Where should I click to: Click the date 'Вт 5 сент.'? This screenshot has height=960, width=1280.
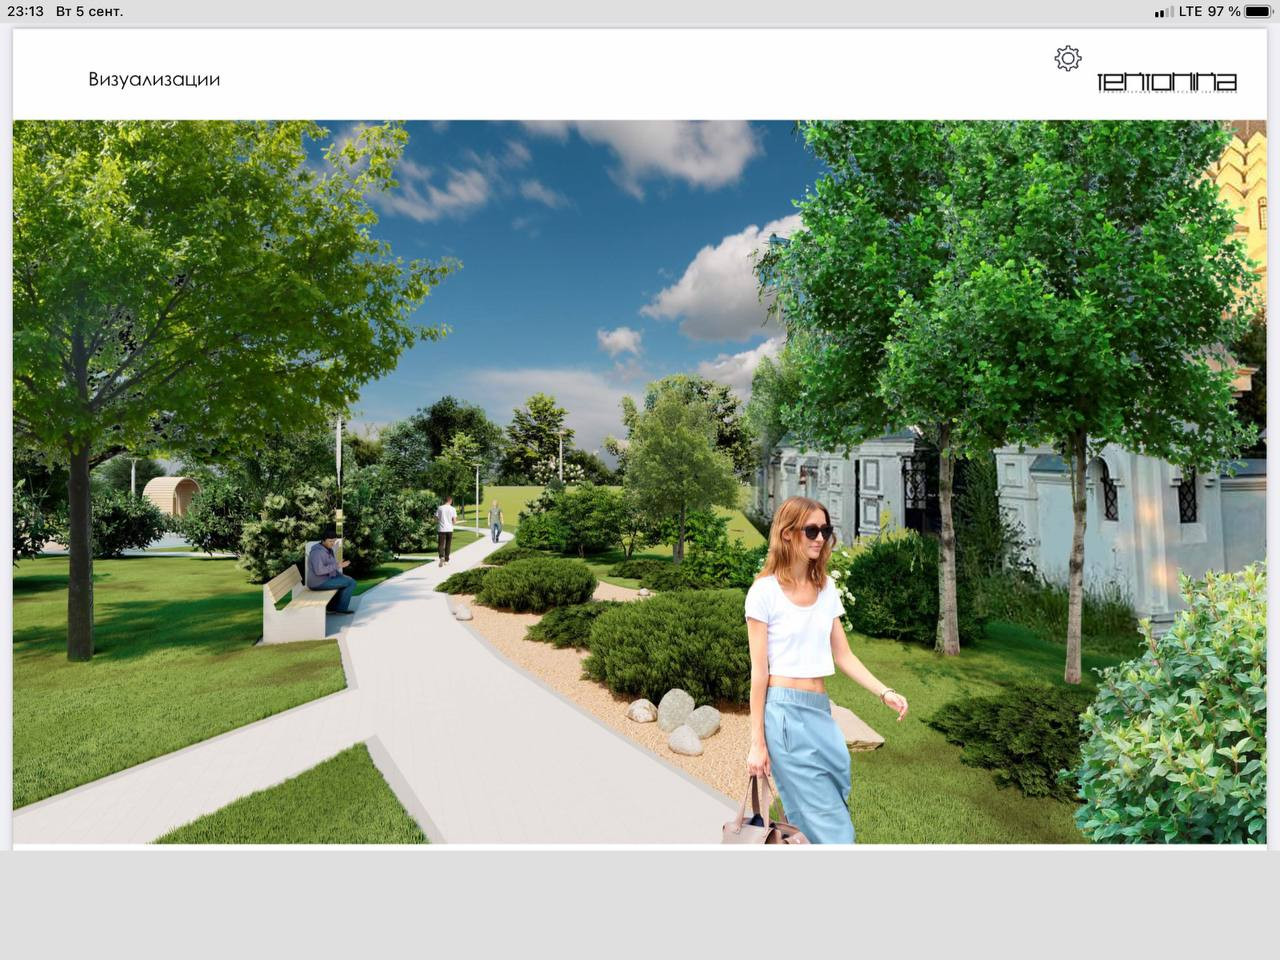[90, 12]
